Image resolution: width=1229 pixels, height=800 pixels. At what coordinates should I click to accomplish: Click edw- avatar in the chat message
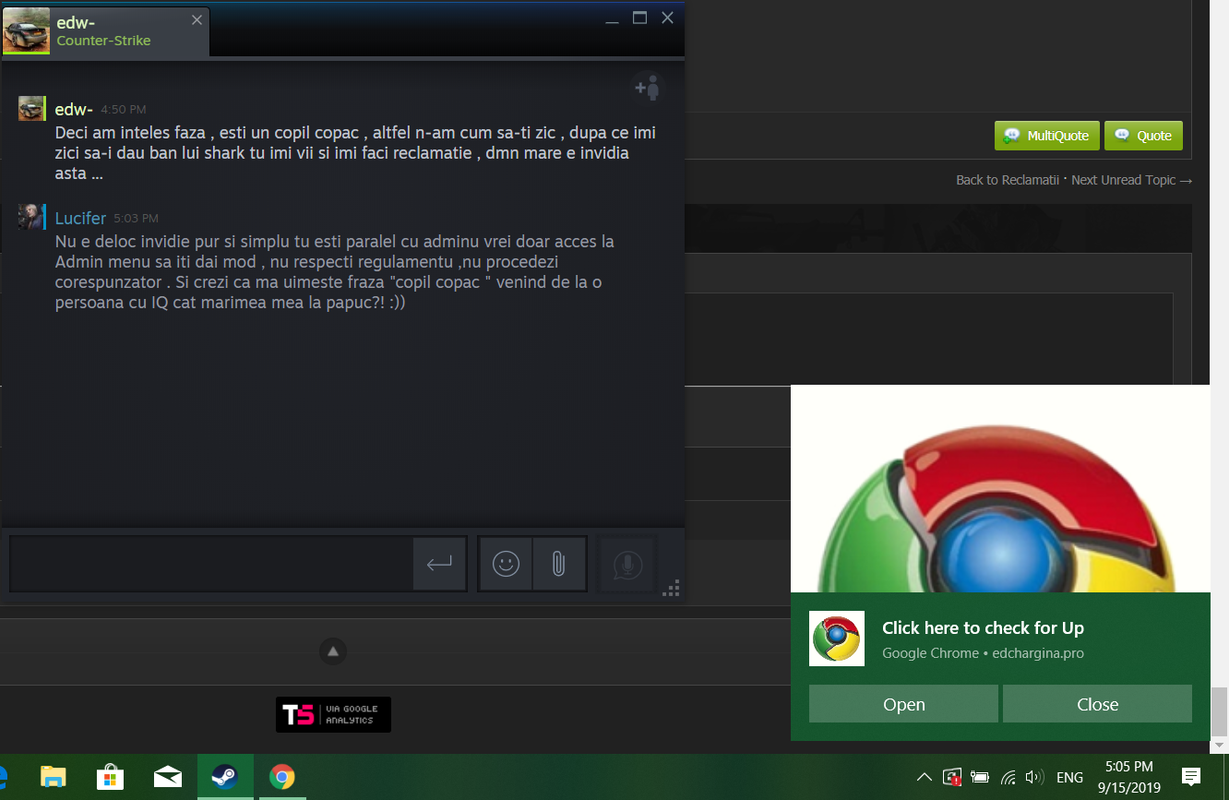(x=31, y=109)
